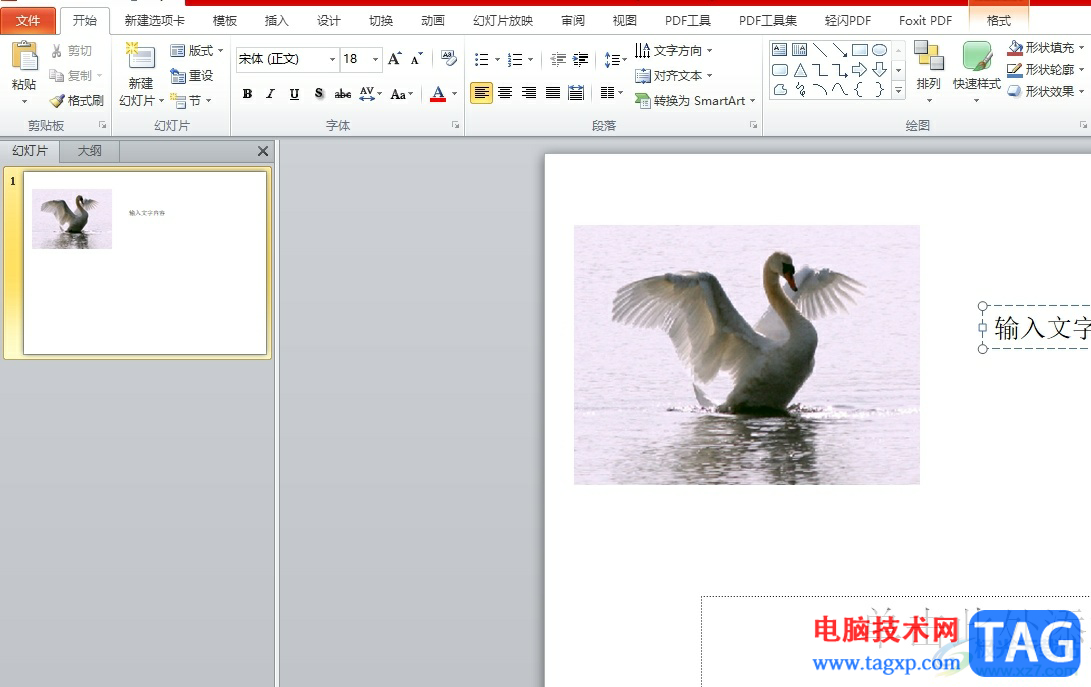The height and width of the screenshot is (687, 1091).
Task: Toggle bold formatting
Action: click(x=247, y=93)
